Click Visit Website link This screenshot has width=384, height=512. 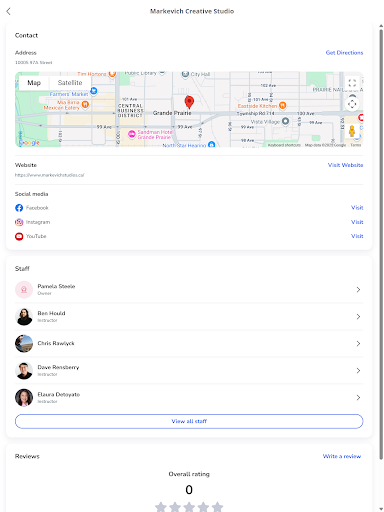tap(345, 165)
